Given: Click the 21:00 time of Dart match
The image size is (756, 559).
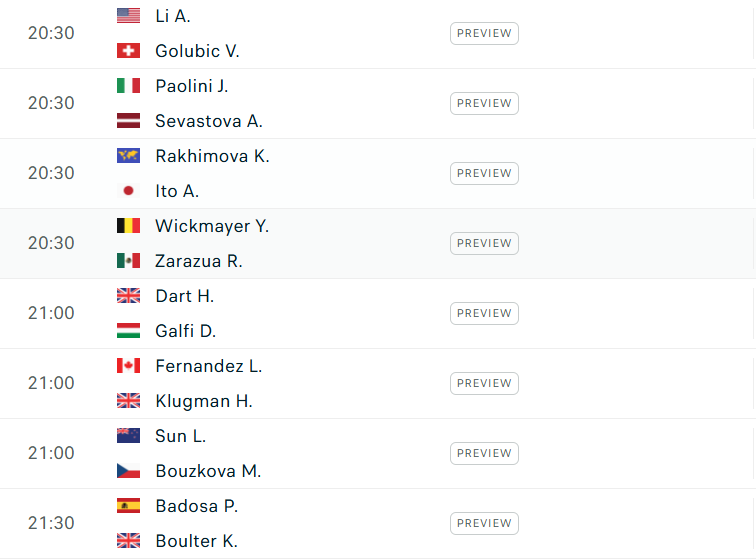Looking at the screenshot, I should [51, 313].
